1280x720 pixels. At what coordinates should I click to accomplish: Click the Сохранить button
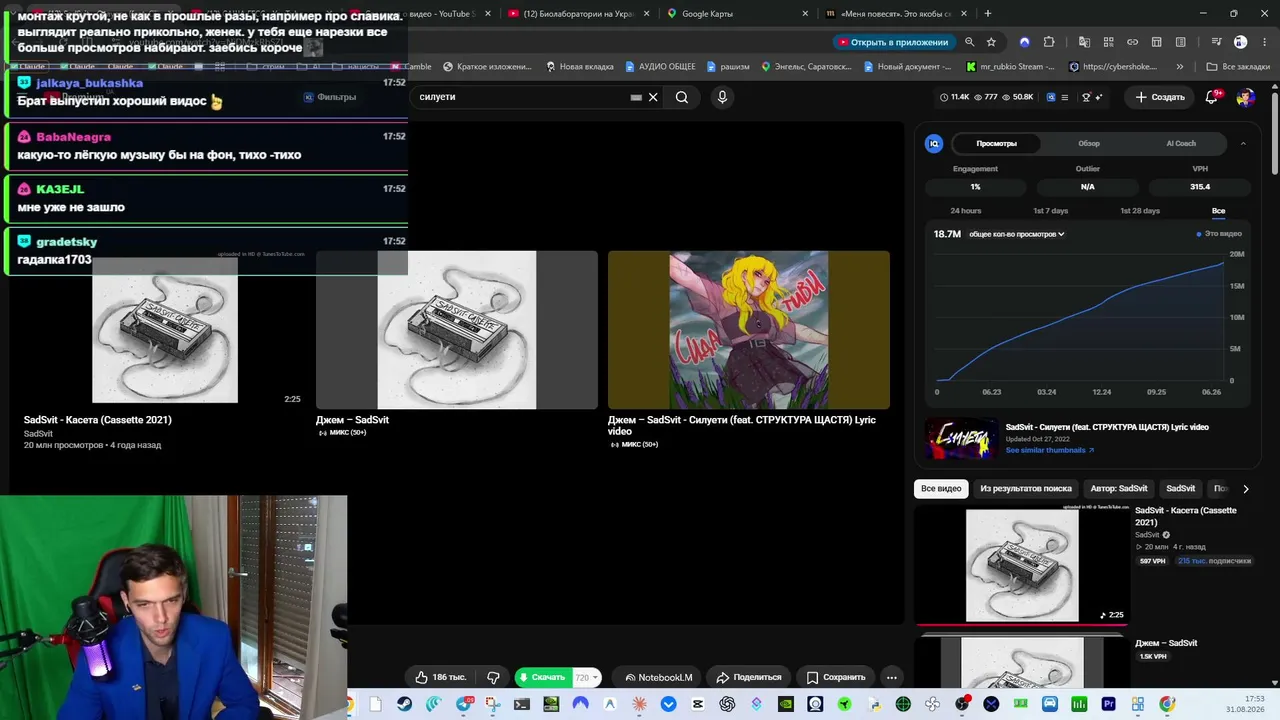(836, 677)
